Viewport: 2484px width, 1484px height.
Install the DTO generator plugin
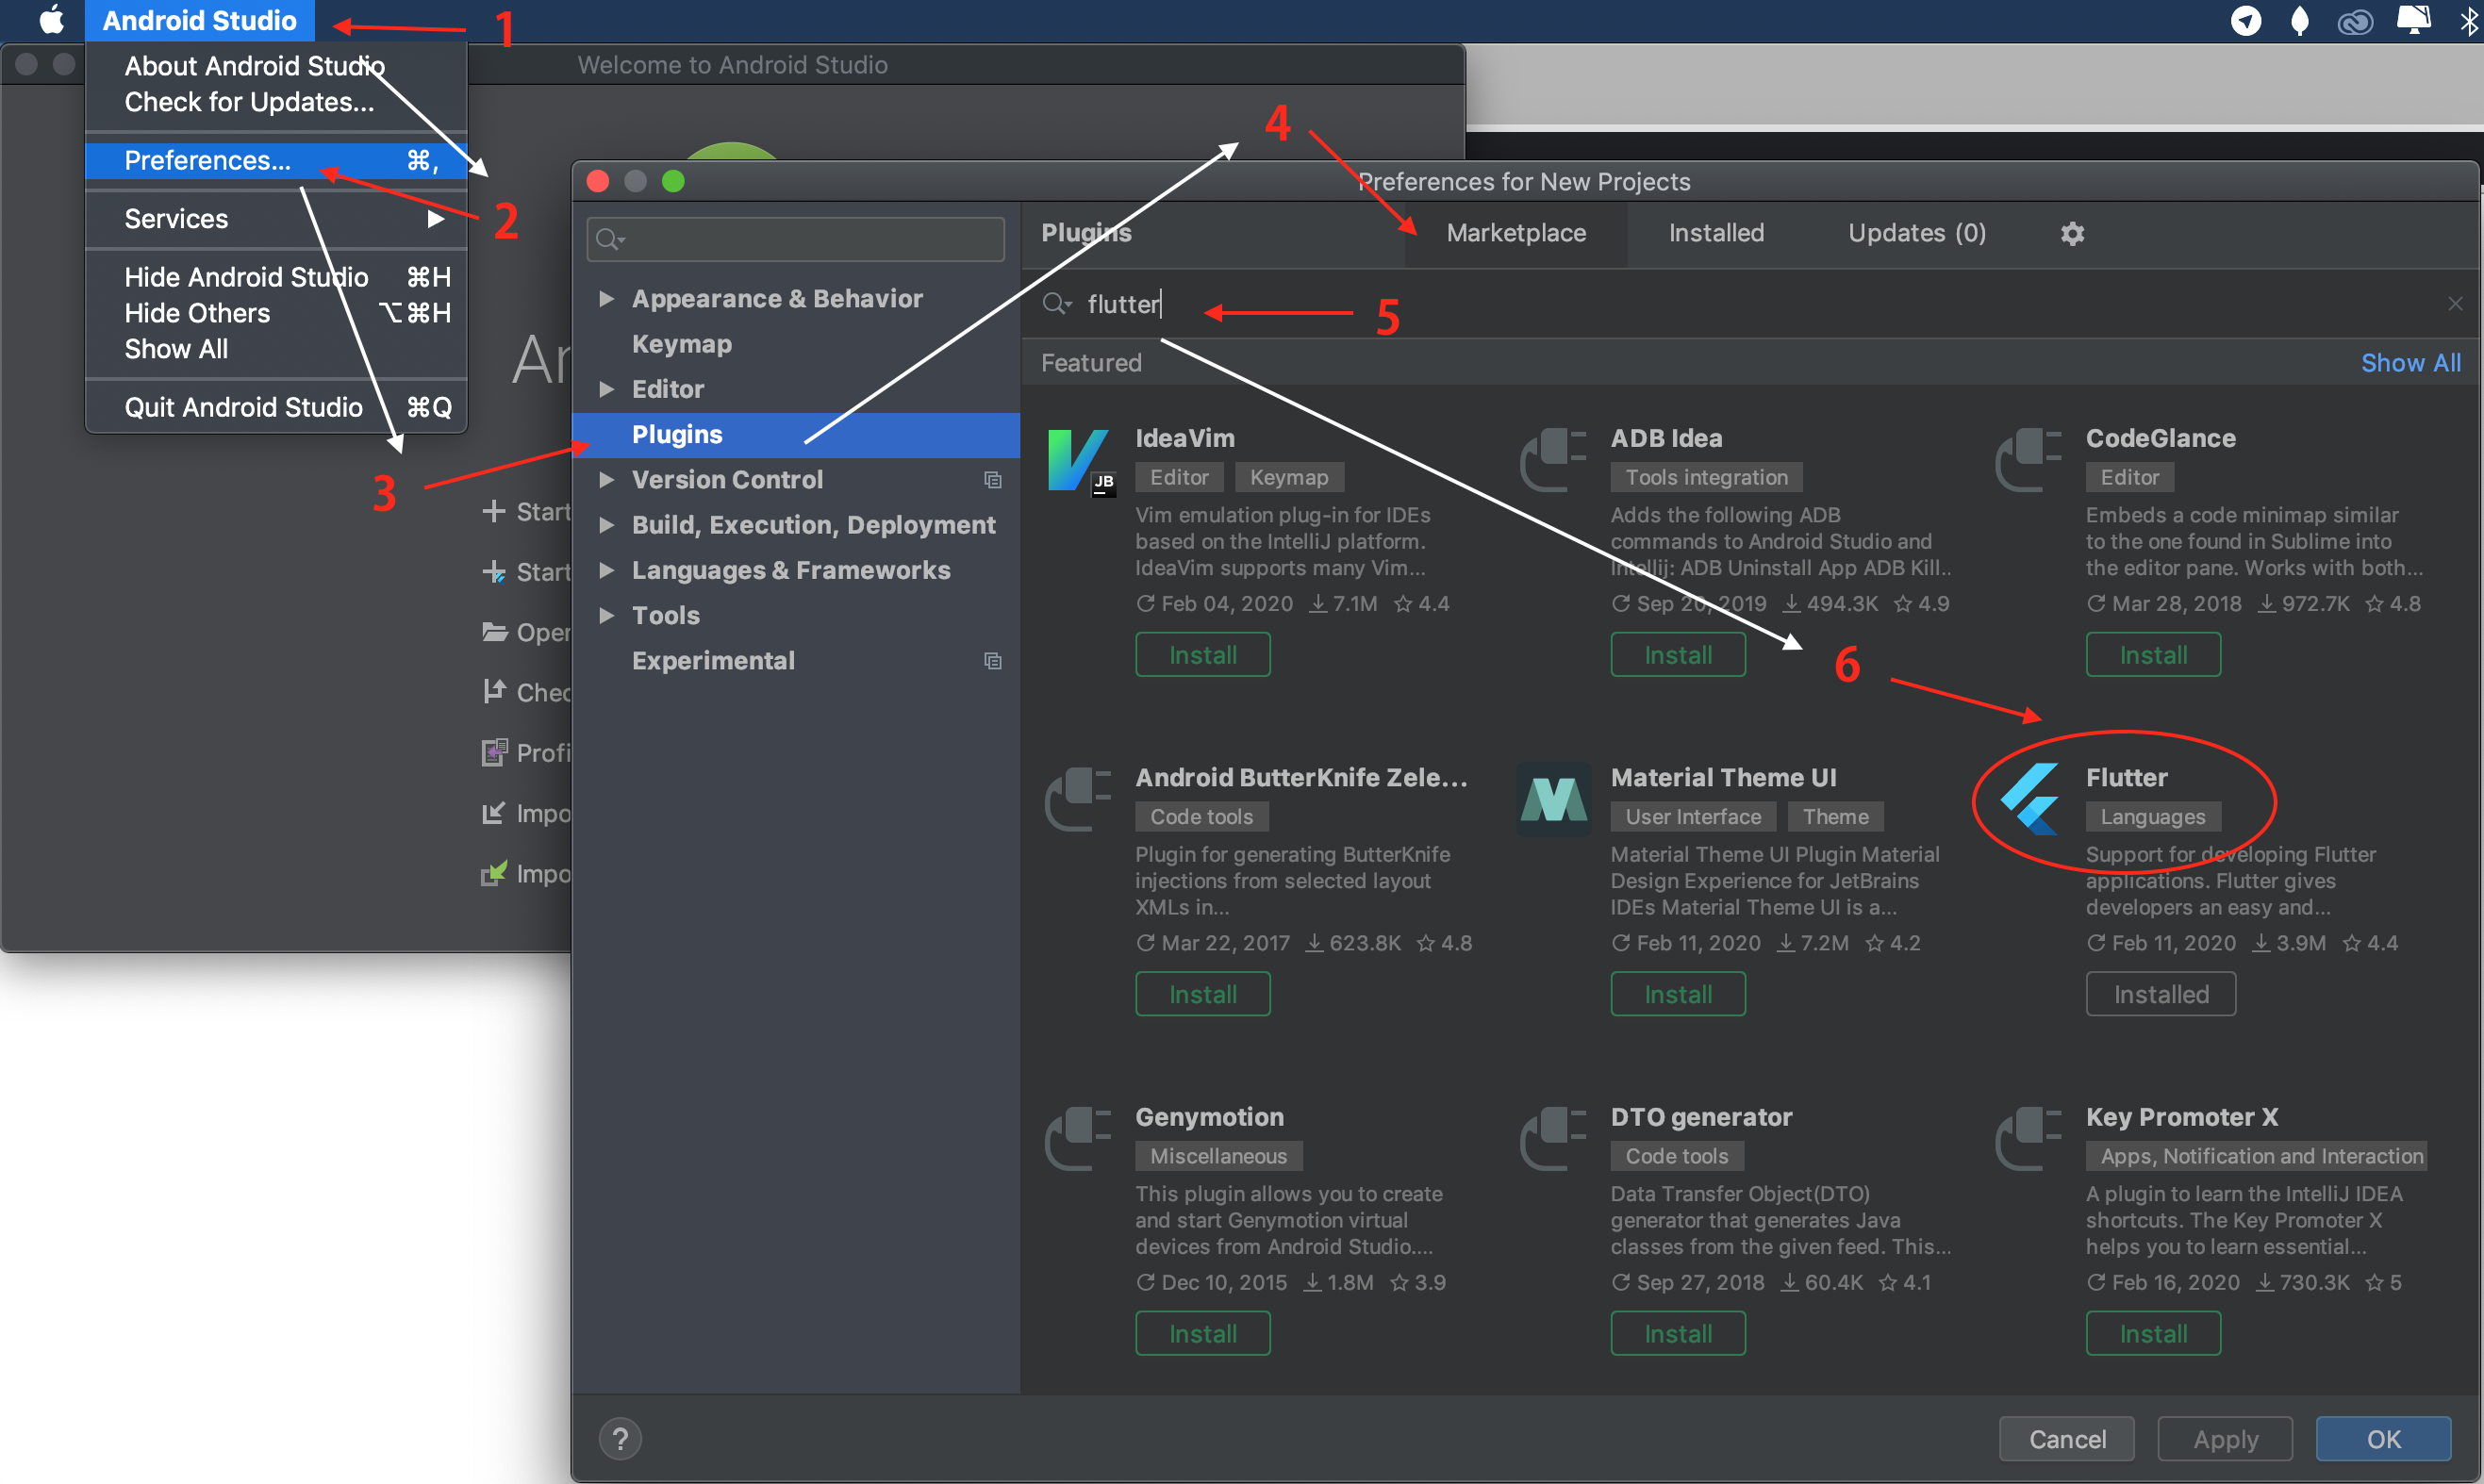[x=1678, y=1333]
